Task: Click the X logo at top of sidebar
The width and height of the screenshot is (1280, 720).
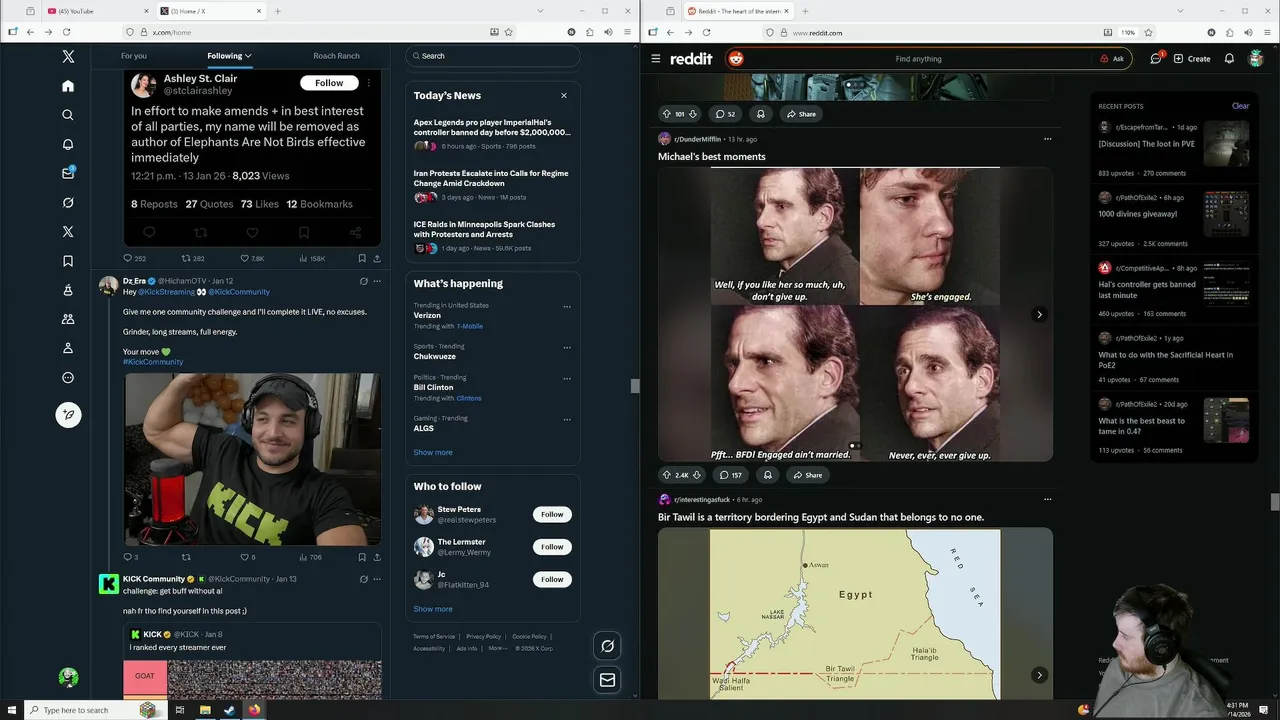Action: [68, 57]
